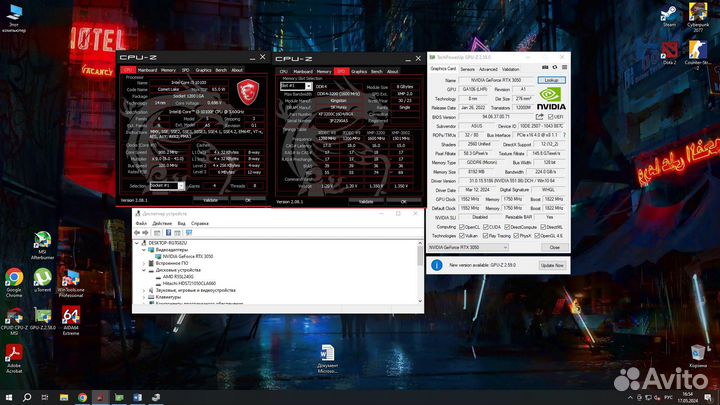The width and height of the screenshot is (720, 405).
Task: Open the Cyberpunk 2077 desktop shortcut
Action: (x=698, y=16)
